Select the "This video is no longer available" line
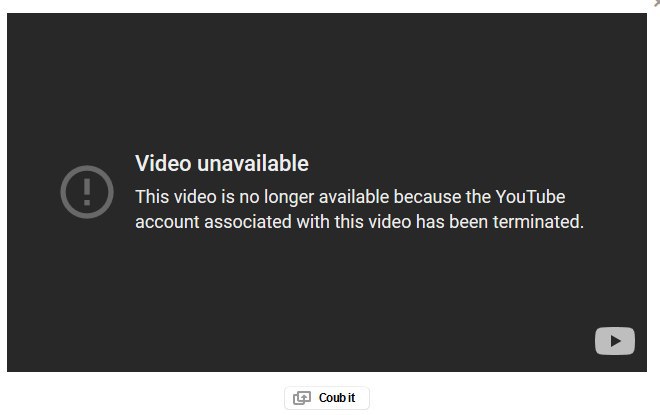 coord(350,197)
